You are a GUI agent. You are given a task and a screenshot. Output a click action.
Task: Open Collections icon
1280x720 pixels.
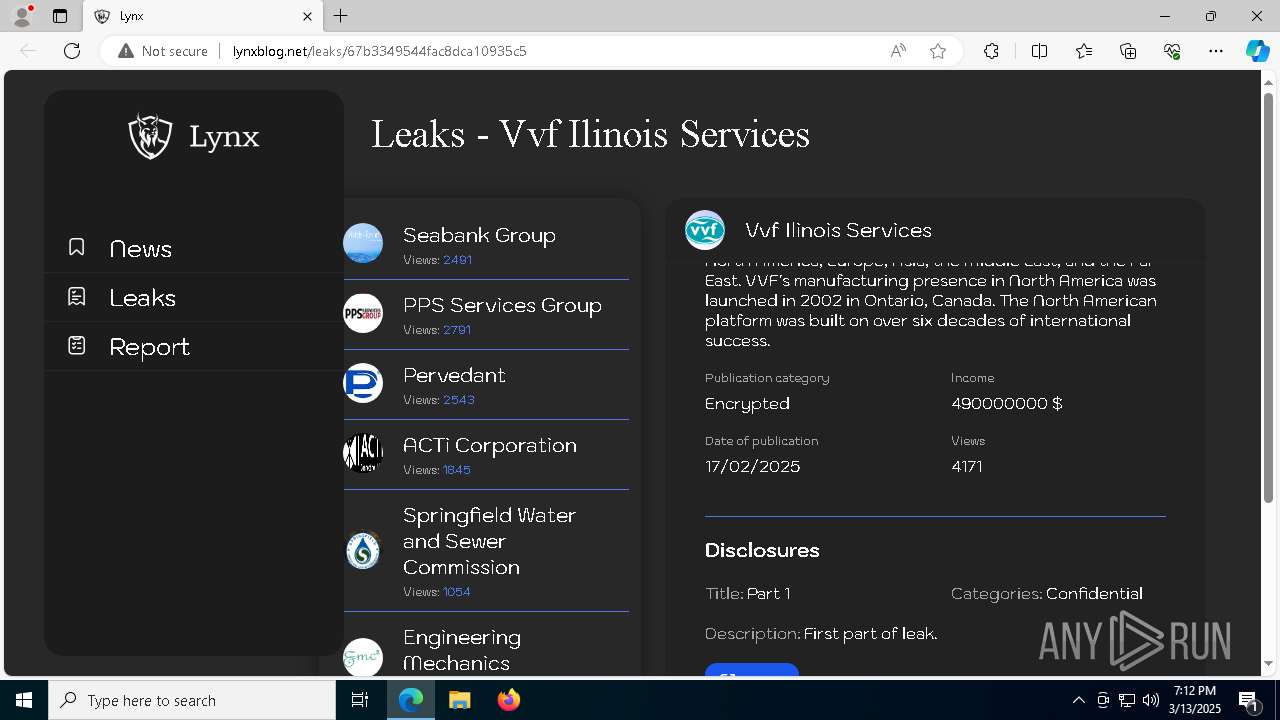point(1128,51)
